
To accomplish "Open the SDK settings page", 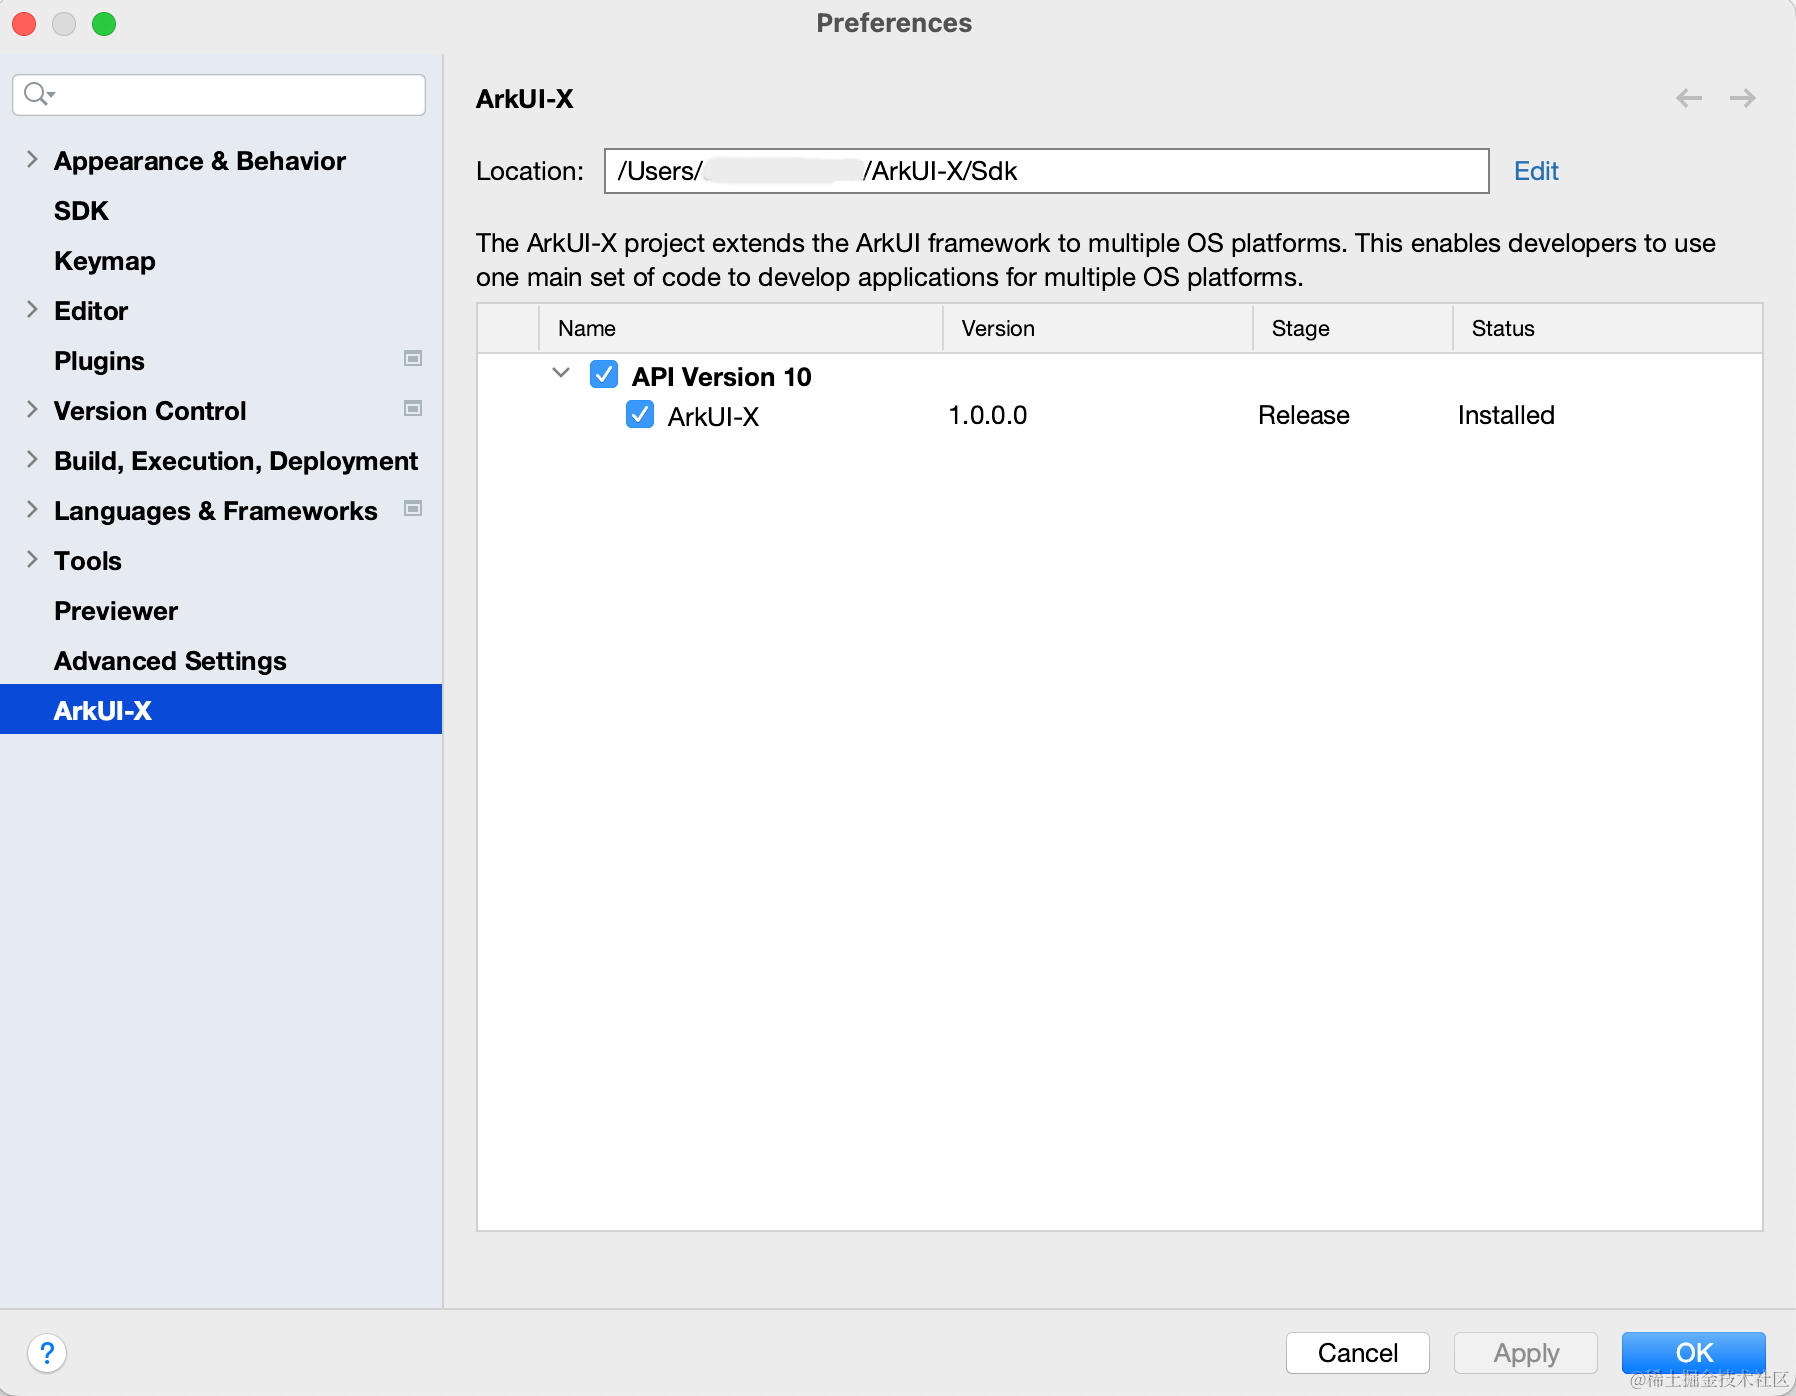I will pyautogui.click(x=81, y=211).
